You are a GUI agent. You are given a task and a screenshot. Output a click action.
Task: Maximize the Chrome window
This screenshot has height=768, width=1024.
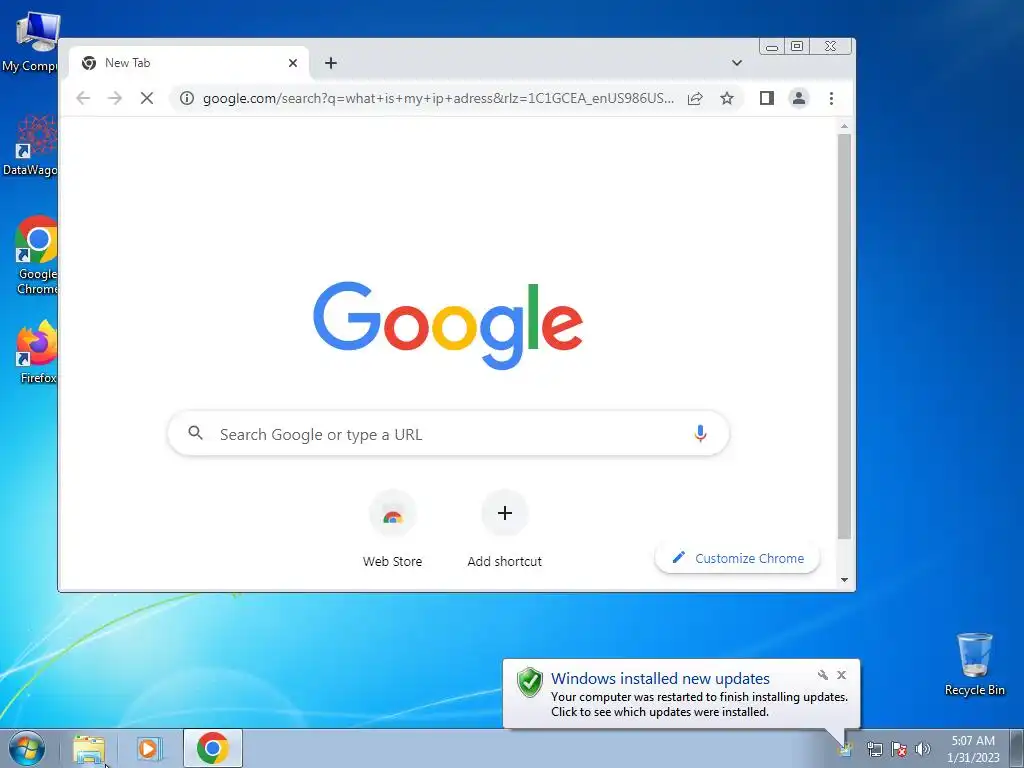(x=797, y=46)
